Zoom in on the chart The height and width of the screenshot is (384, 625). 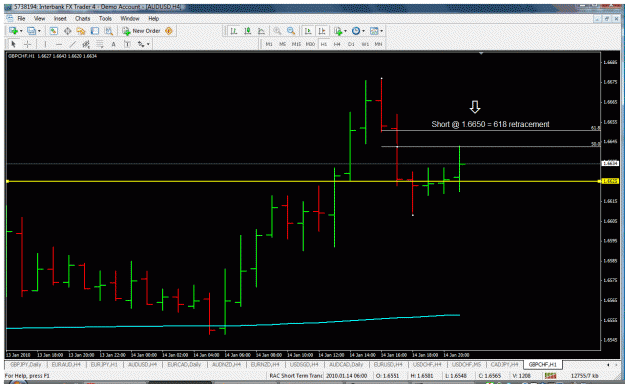(277, 31)
